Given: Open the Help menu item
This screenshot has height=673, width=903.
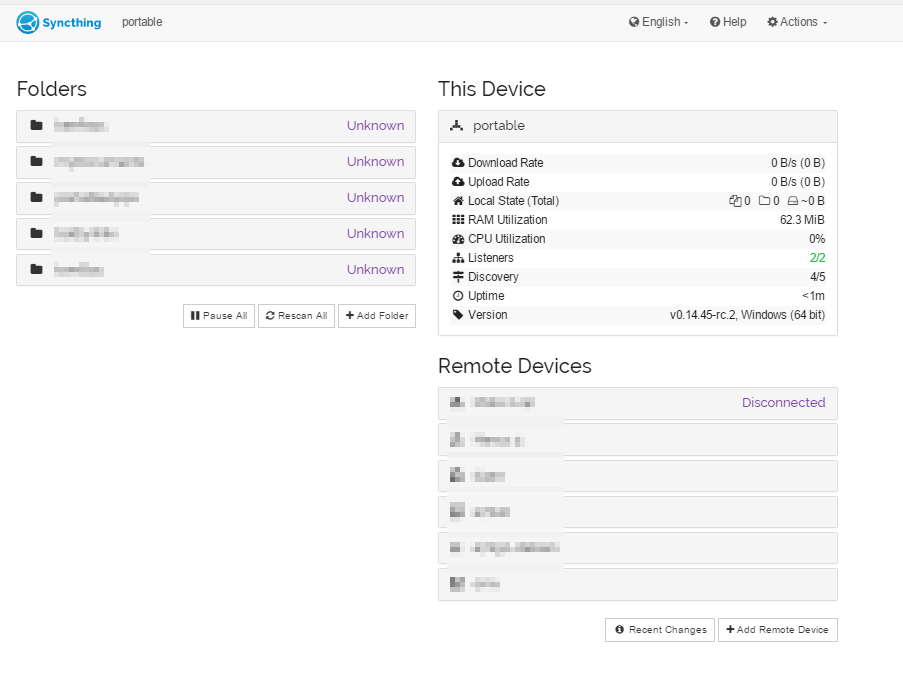Looking at the screenshot, I should [727, 22].
